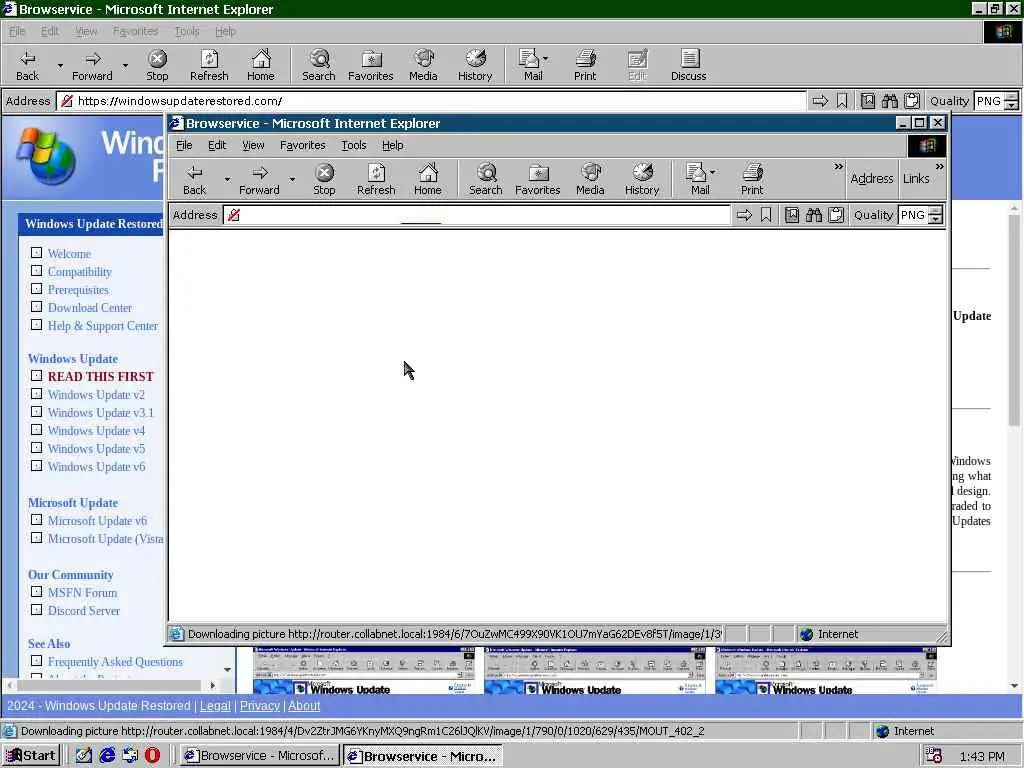
Task: Open the Tools menu in the front window
Action: coord(353,145)
